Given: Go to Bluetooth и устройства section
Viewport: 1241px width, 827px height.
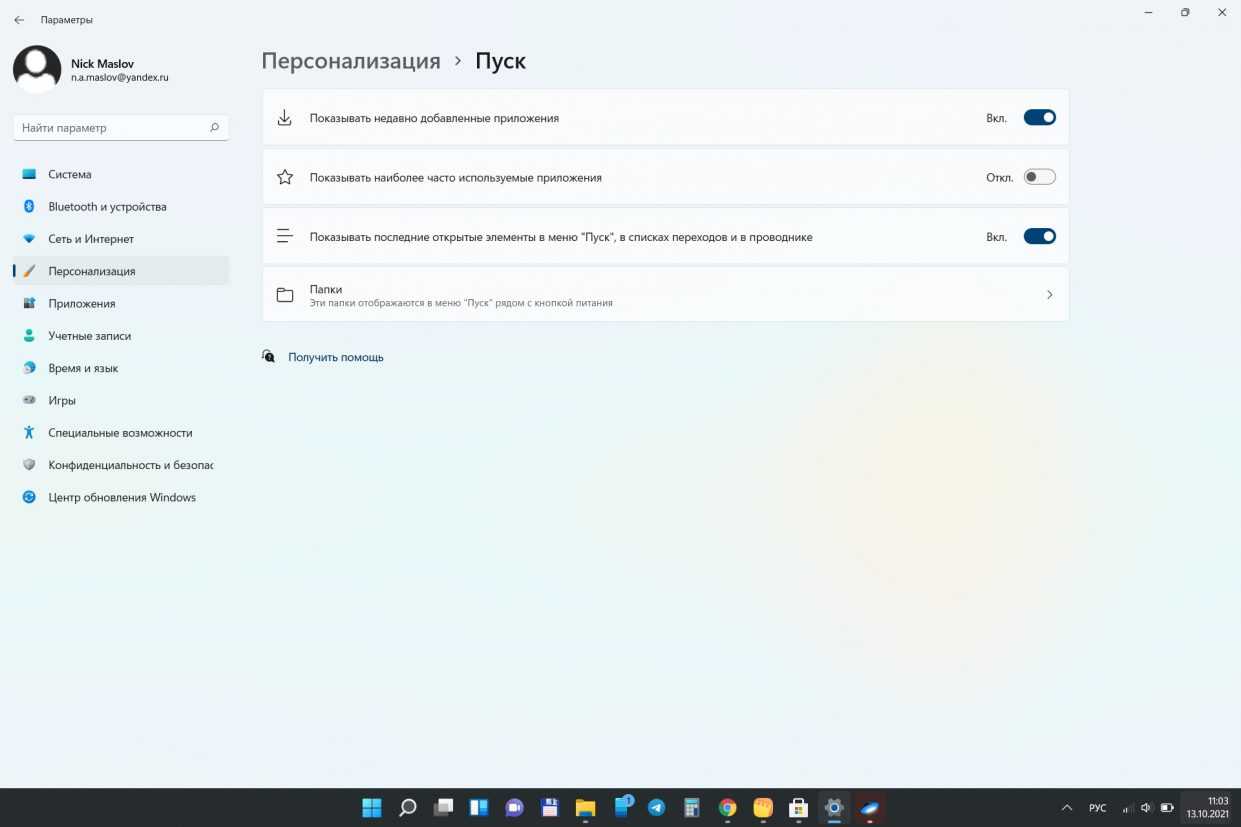Looking at the screenshot, I should tap(107, 207).
